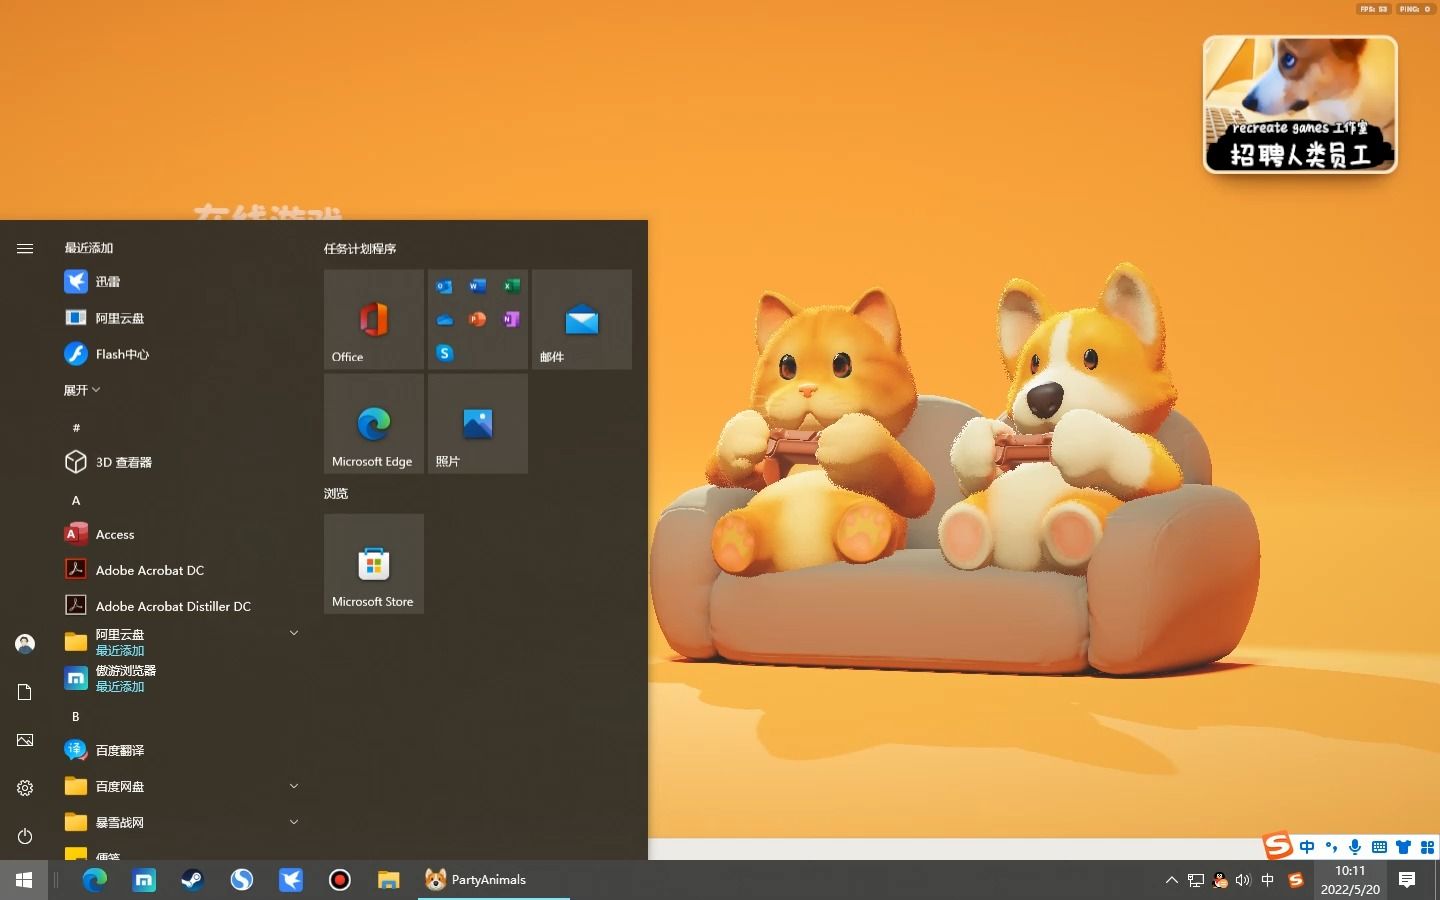1440x900 pixels.
Task: Open the screen recorder on the taskbar
Action: pyautogui.click(x=340, y=880)
